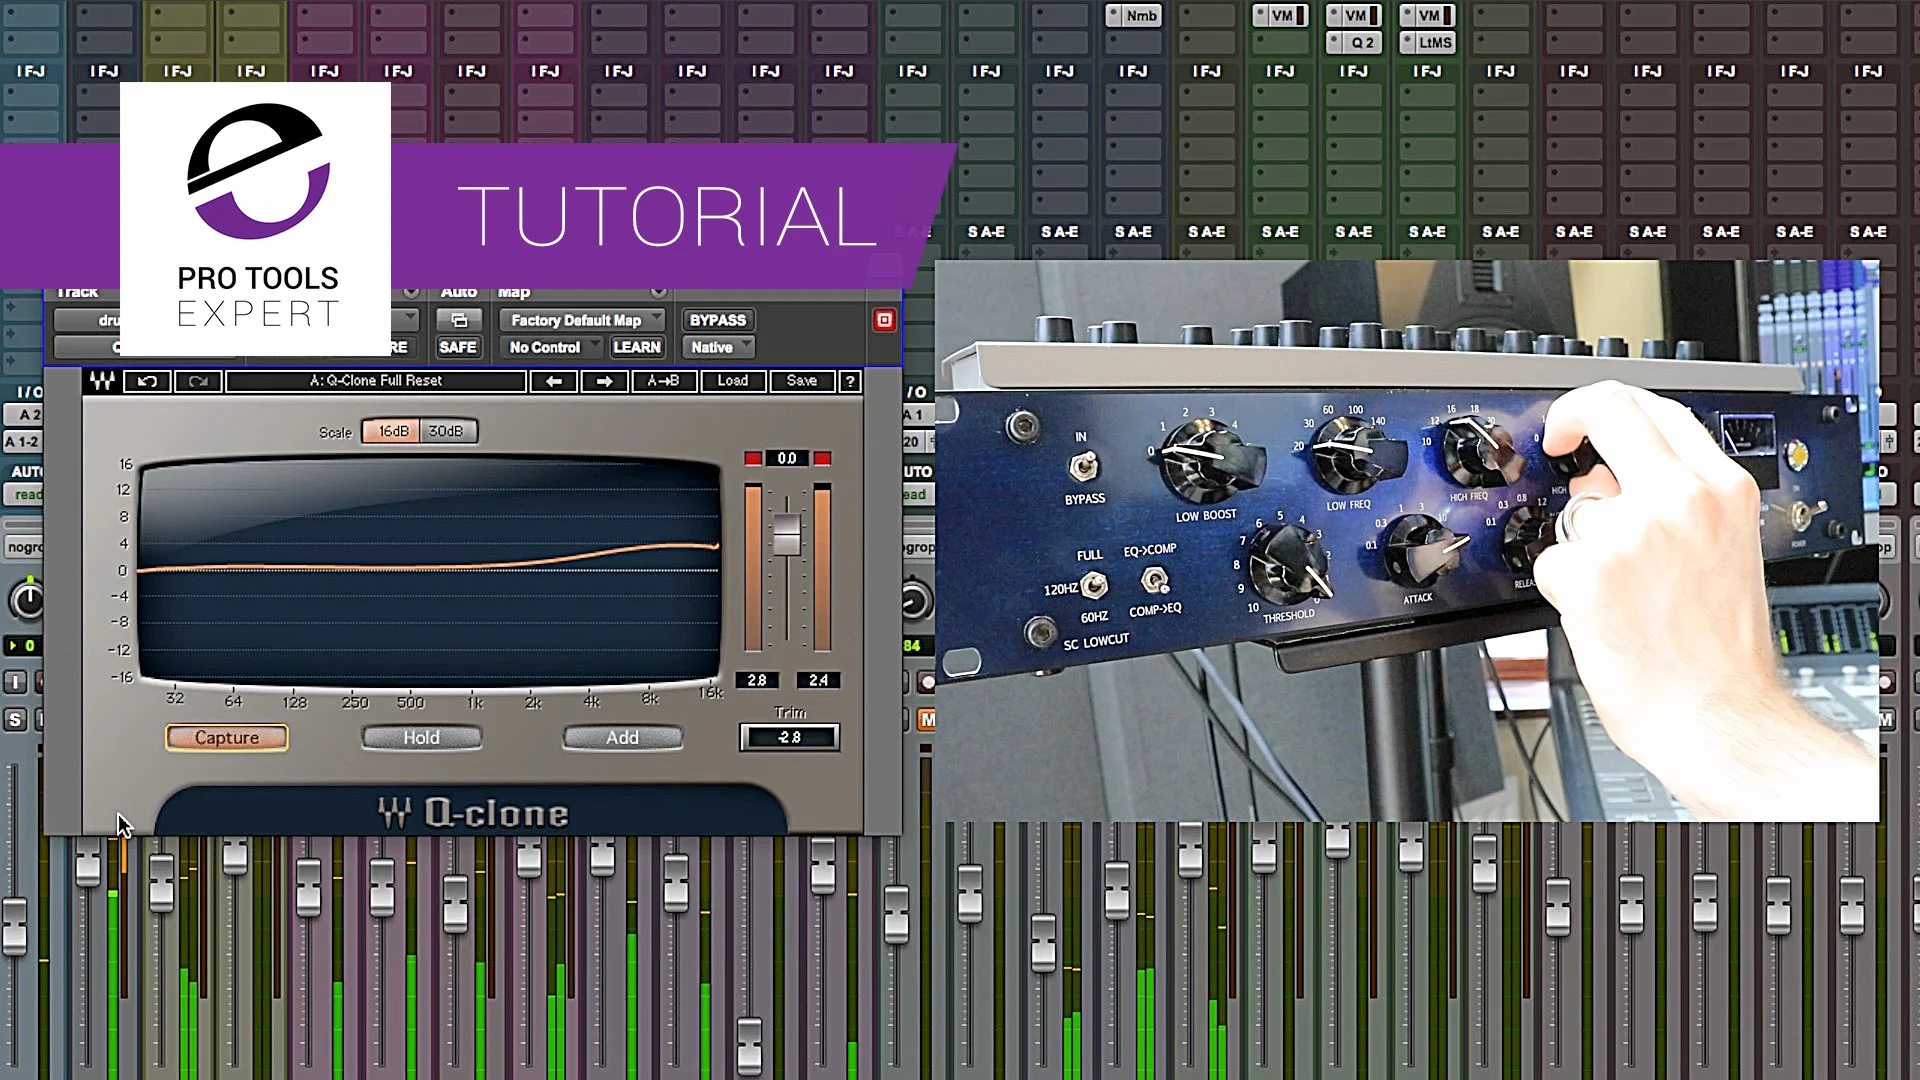Open the Save preset menu
The width and height of the screenshot is (1920, 1080).
tap(802, 381)
